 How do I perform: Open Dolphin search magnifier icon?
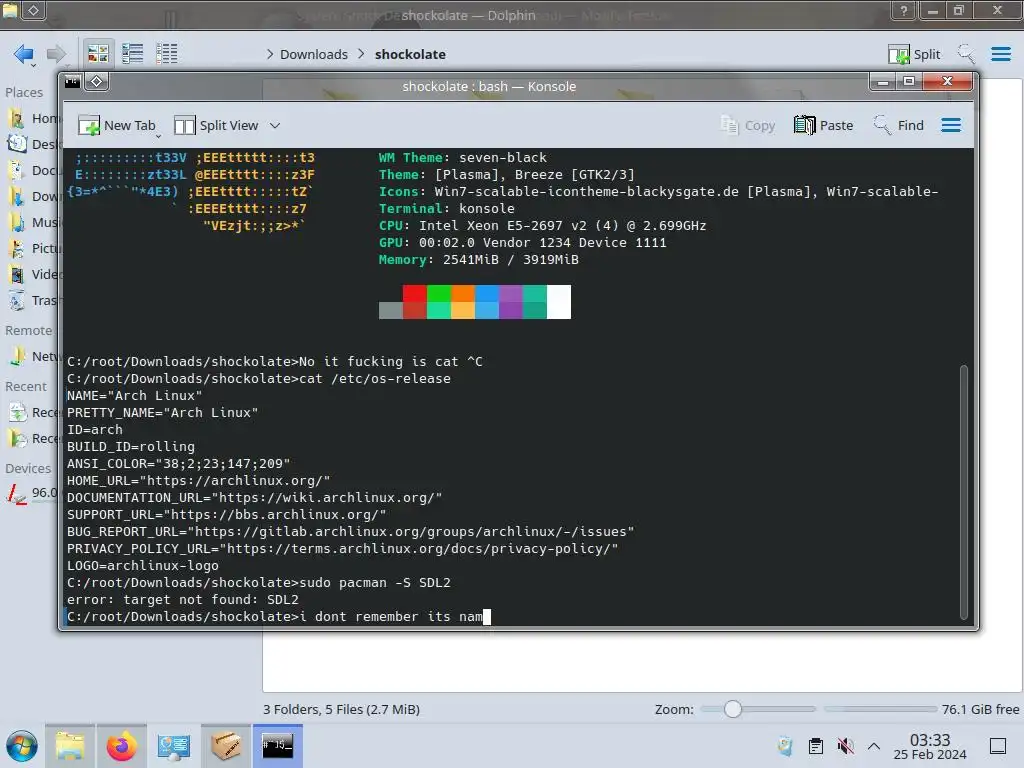[966, 54]
